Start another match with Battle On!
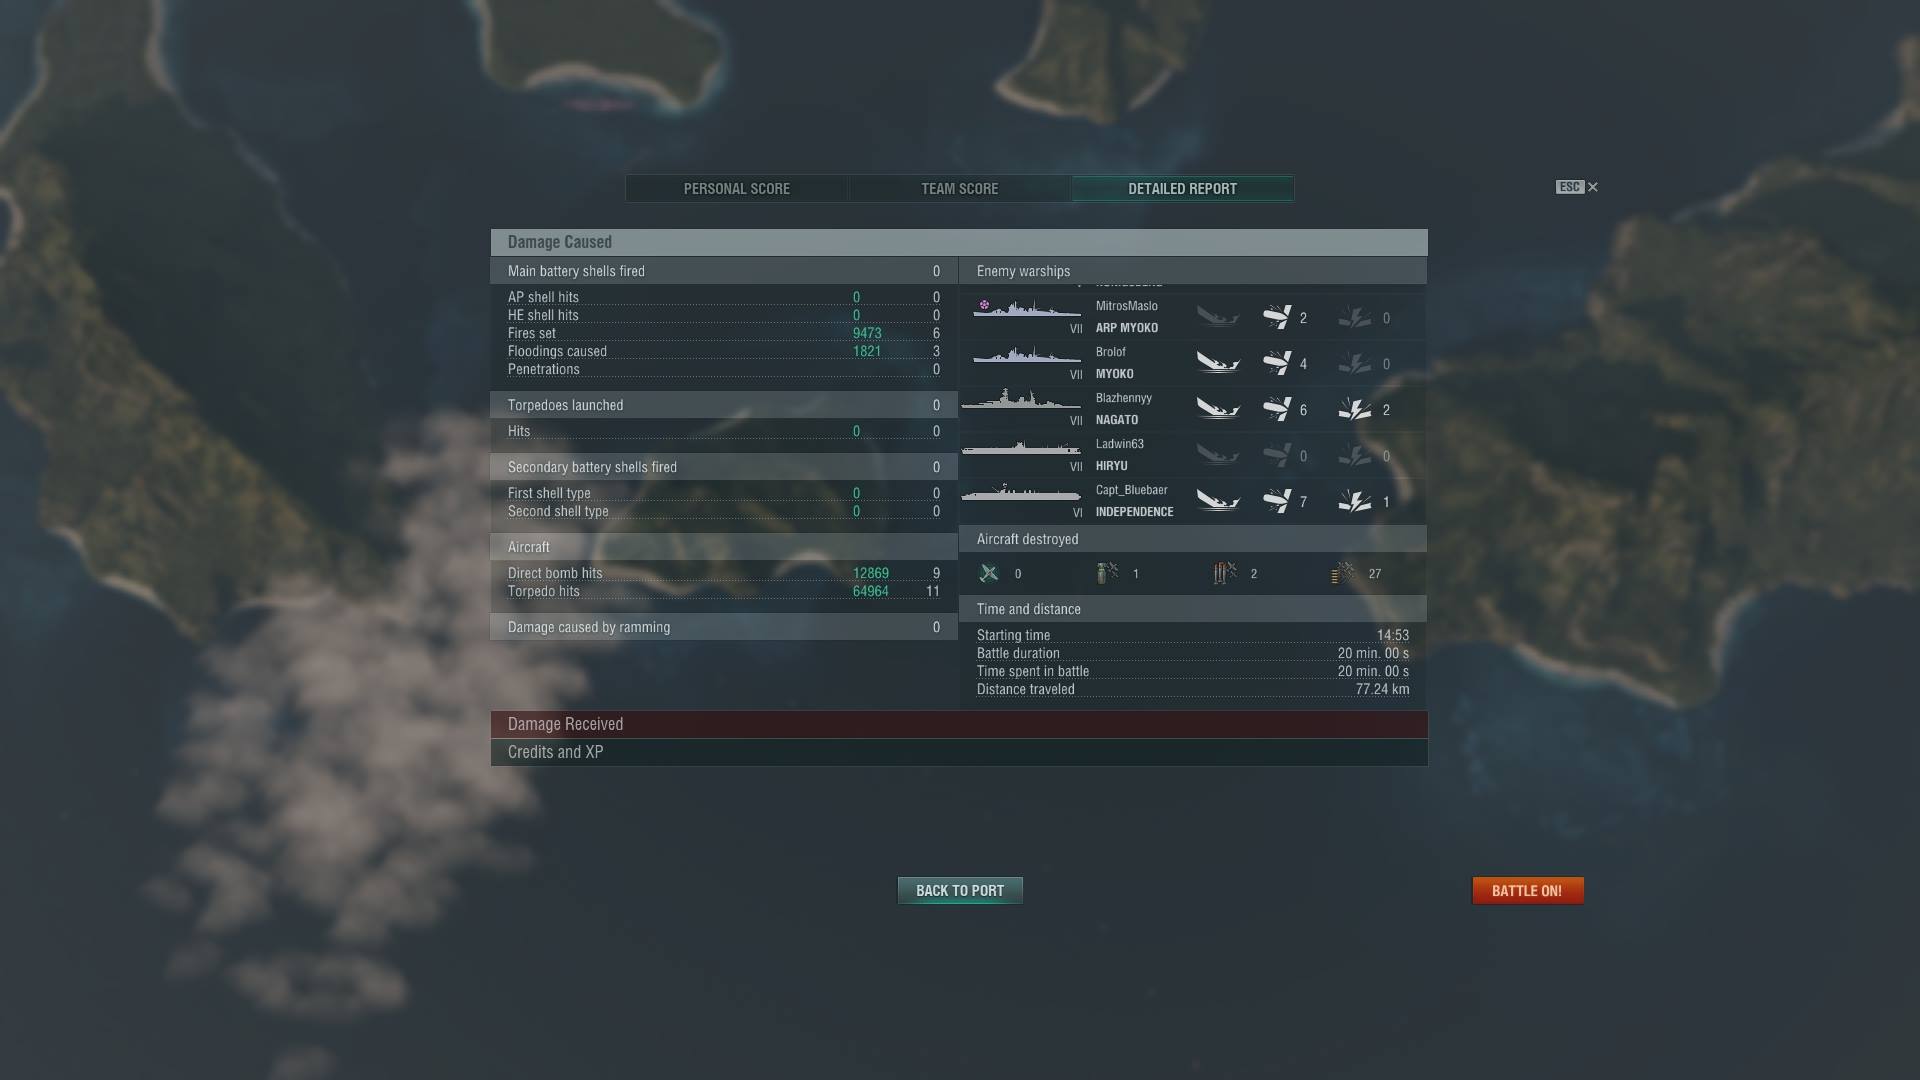Viewport: 1920px width, 1080px height. (x=1528, y=891)
